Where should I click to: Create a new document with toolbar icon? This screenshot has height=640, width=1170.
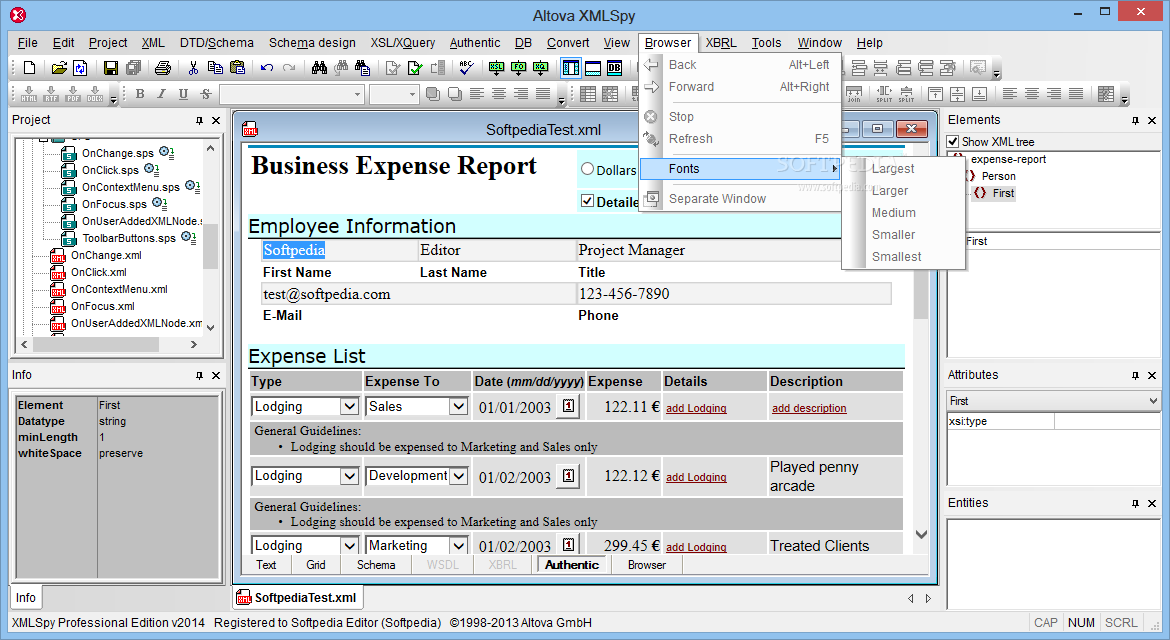coord(29,68)
